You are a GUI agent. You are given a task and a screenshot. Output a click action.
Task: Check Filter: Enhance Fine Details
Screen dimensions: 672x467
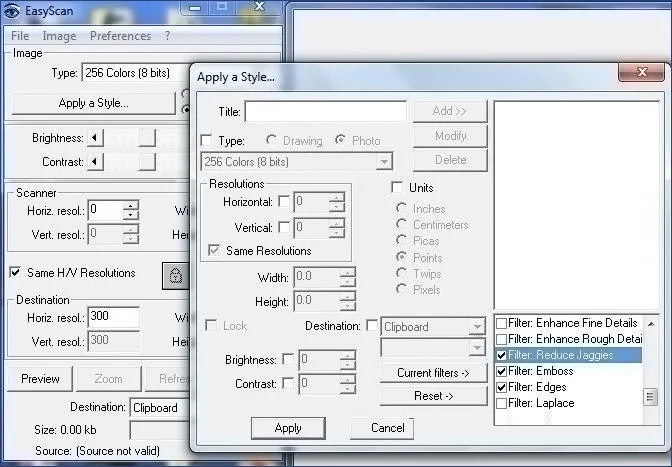tap(501, 323)
